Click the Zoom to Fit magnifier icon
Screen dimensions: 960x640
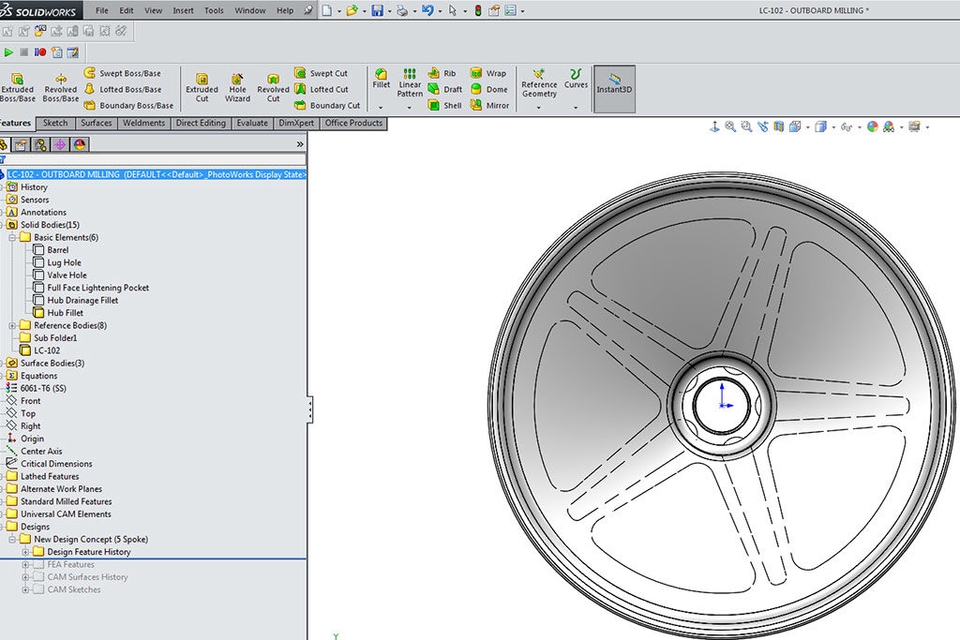731,127
